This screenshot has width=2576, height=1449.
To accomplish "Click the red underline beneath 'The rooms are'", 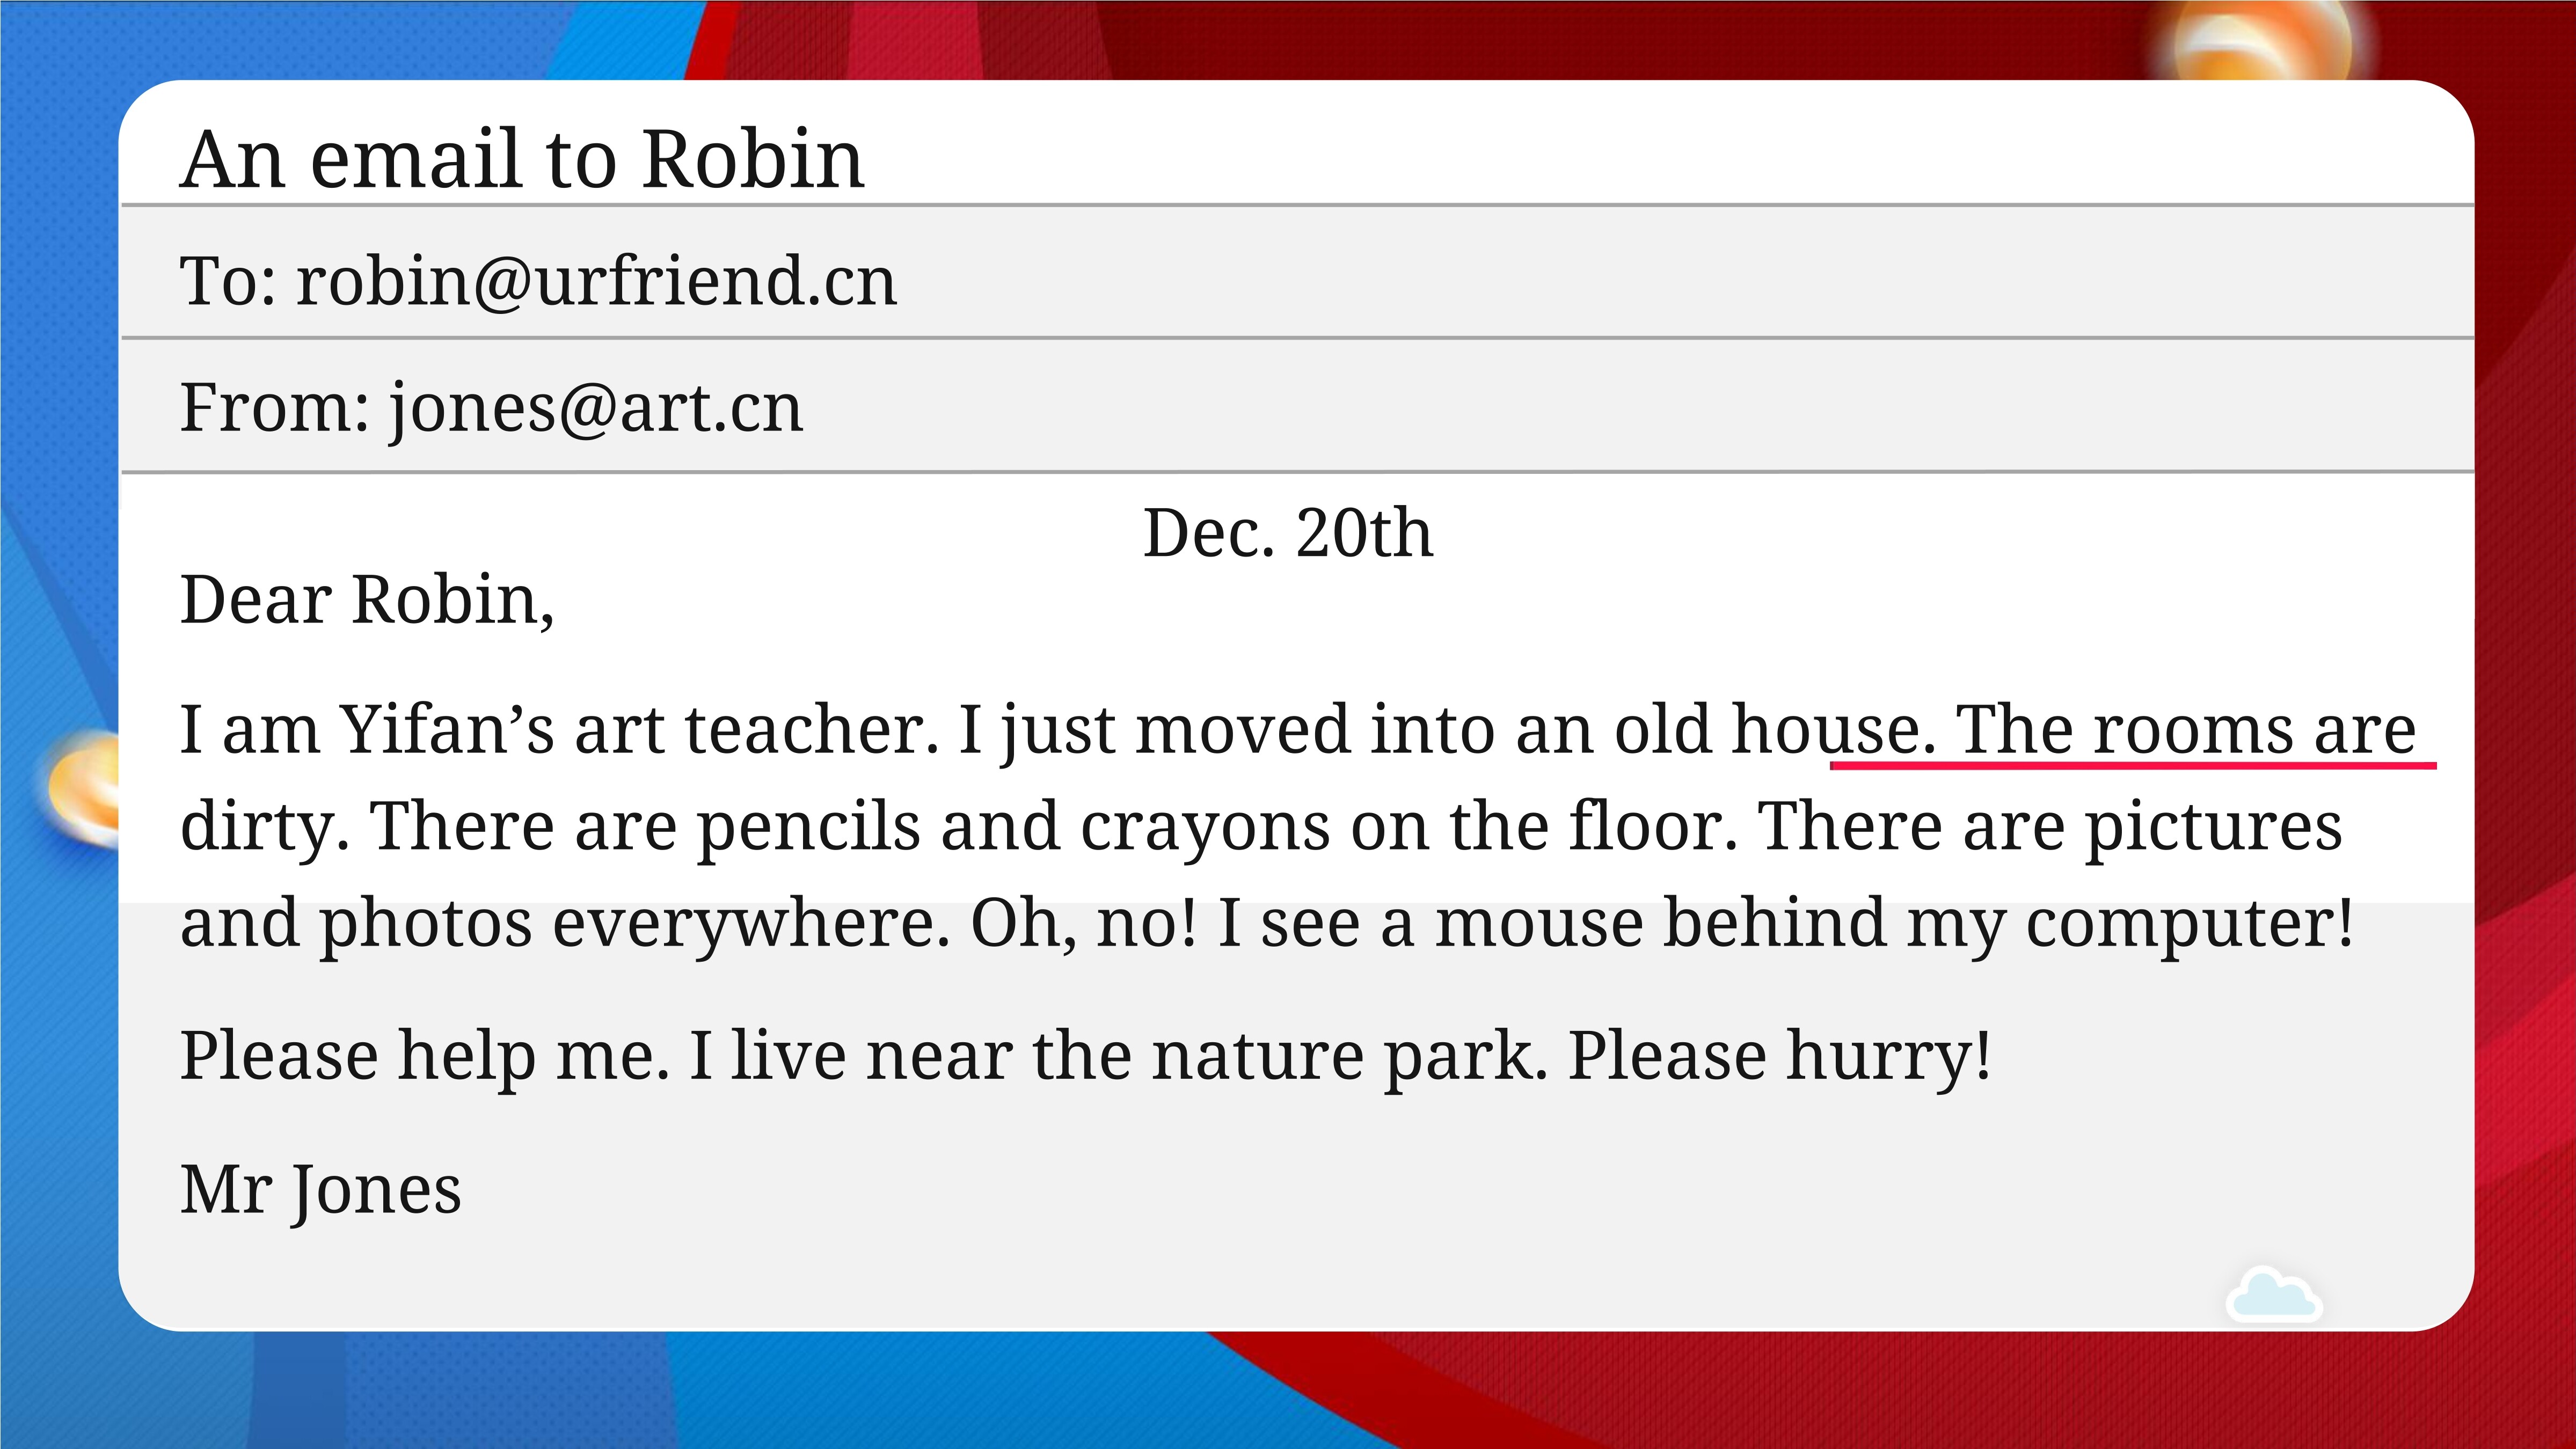I will pyautogui.click(x=2132, y=765).
